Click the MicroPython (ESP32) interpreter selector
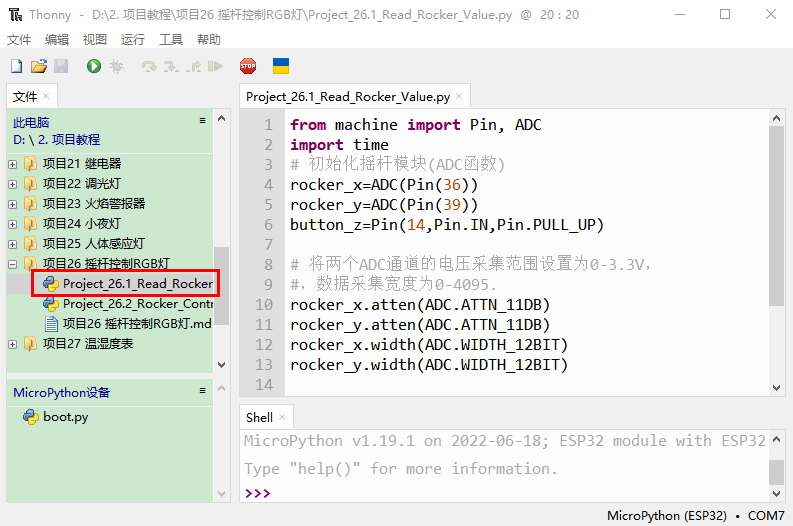Viewport: 793px width, 526px height. 666,516
